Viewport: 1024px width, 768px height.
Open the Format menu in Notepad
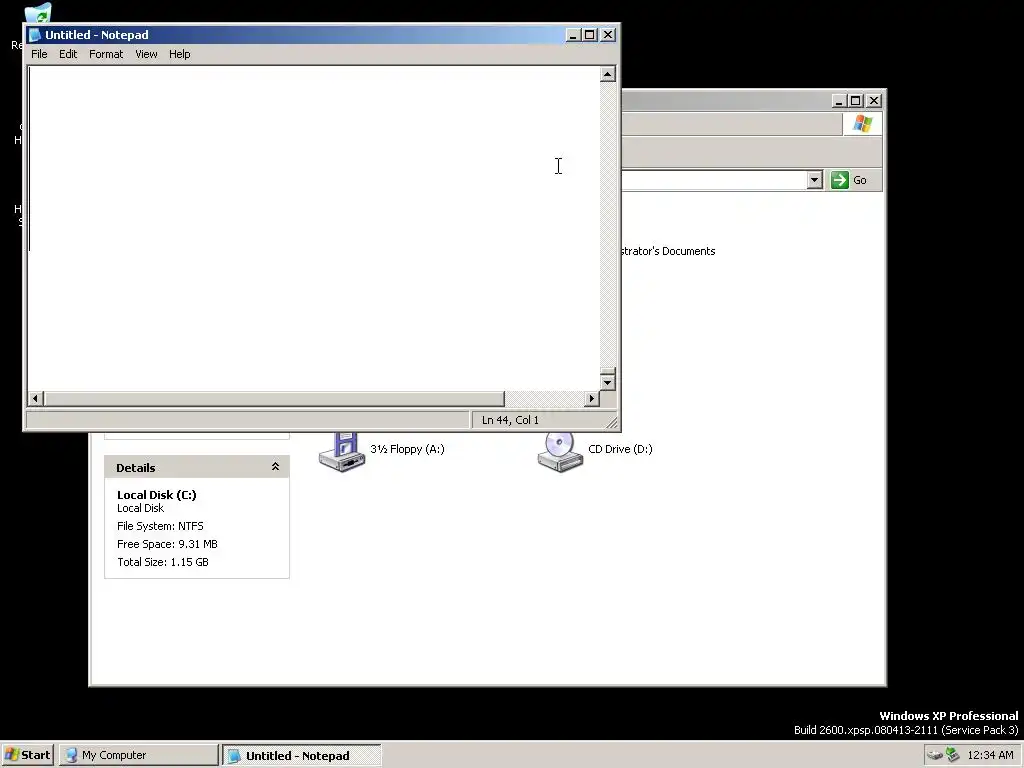(106, 54)
